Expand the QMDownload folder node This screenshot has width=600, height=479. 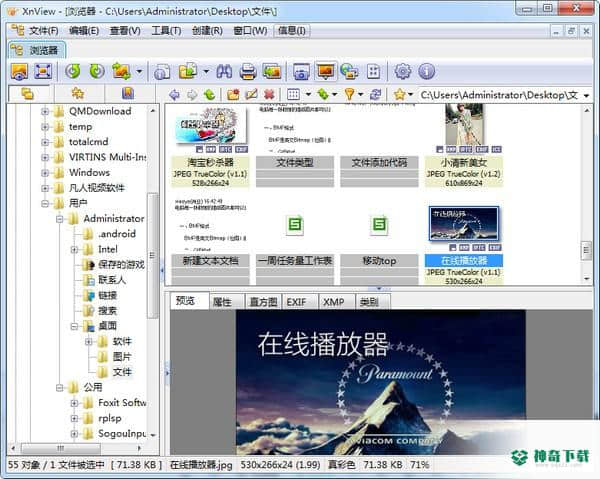click(x=45, y=112)
